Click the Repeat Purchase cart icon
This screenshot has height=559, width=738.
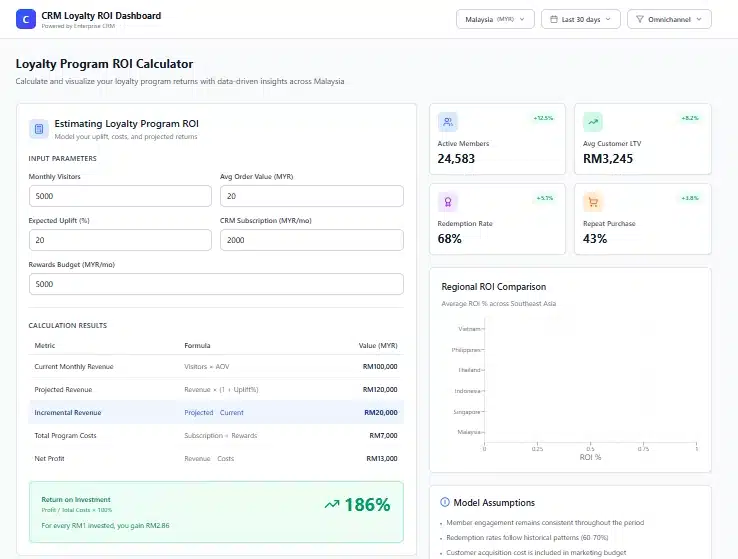point(593,202)
